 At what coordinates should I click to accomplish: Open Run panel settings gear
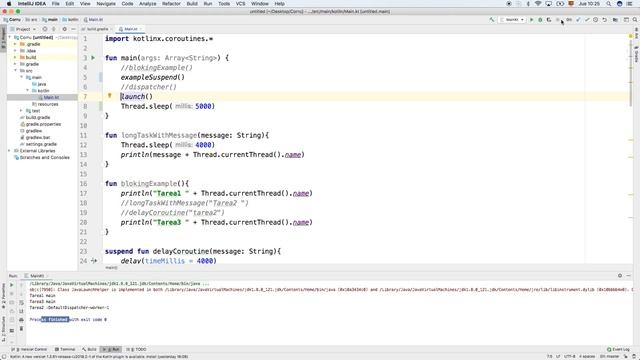[620, 276]
